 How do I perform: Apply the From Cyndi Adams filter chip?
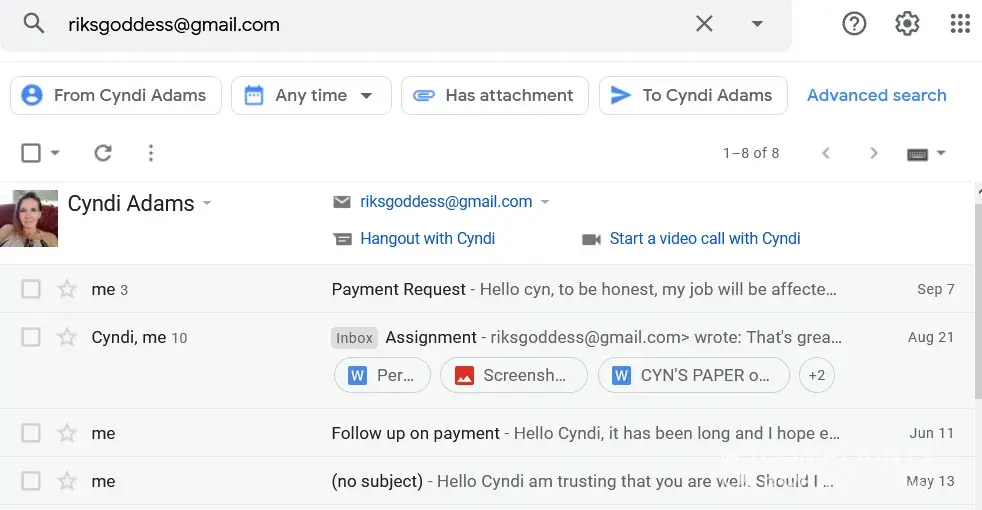coord(116,96)
